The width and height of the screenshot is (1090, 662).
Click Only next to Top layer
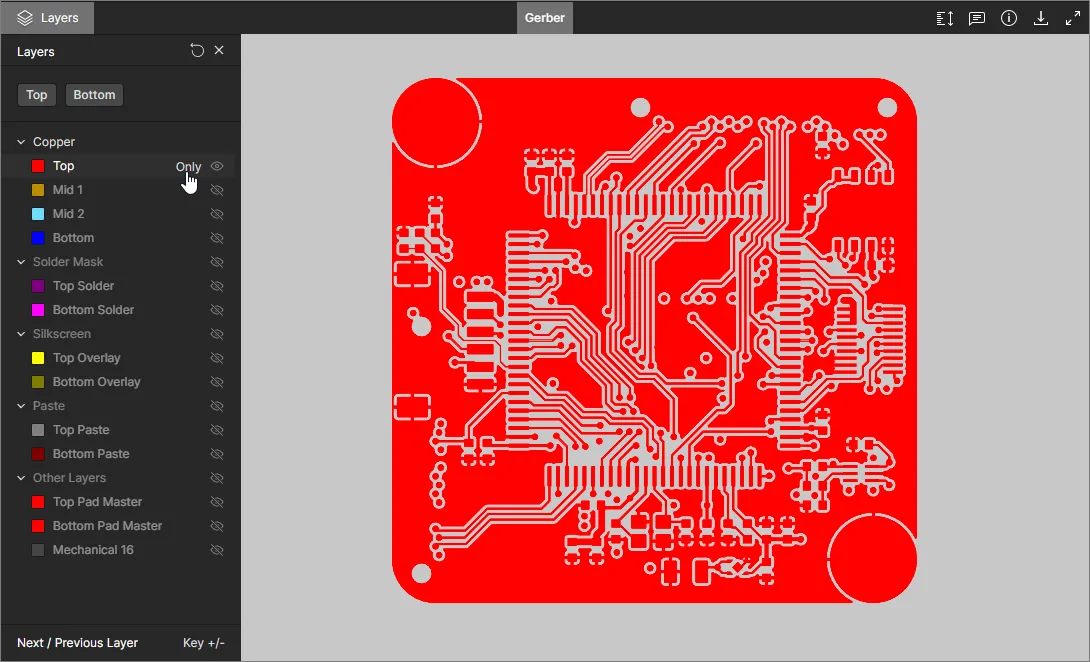point(188,166)
